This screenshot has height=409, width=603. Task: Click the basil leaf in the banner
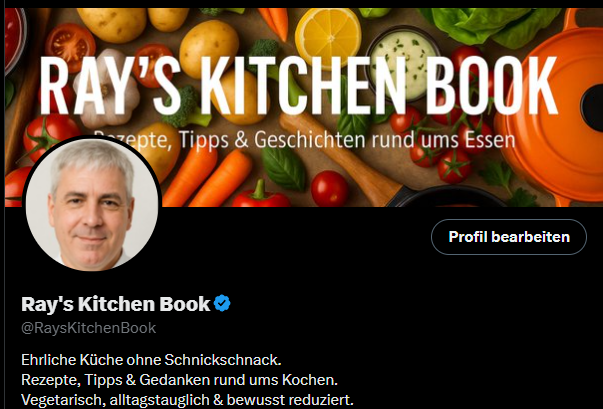pyautogui.click(x=284, y=169)
